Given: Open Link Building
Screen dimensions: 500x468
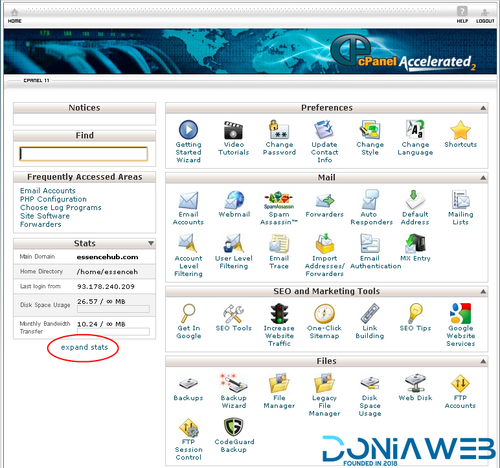Looking at the screenshot, I should 370,321.
